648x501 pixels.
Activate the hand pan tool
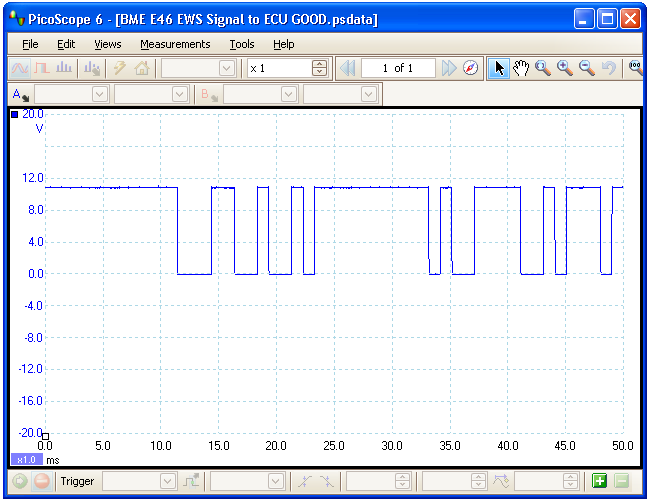point(520,68)
